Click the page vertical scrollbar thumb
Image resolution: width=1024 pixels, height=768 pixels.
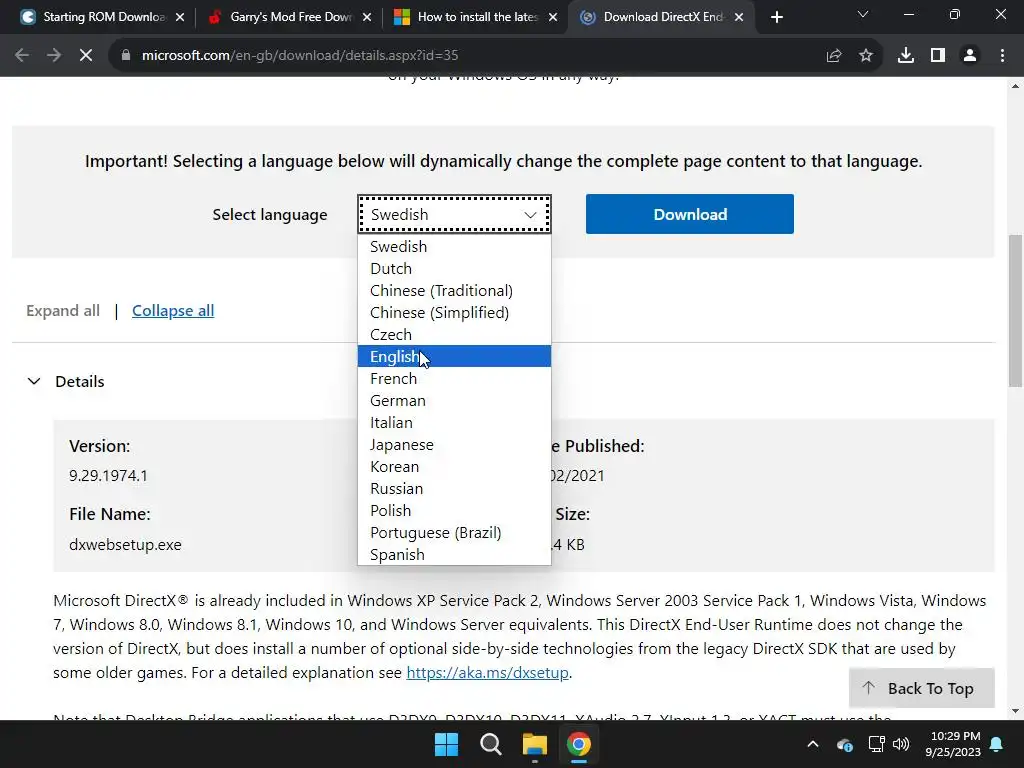pos(1015,310)
